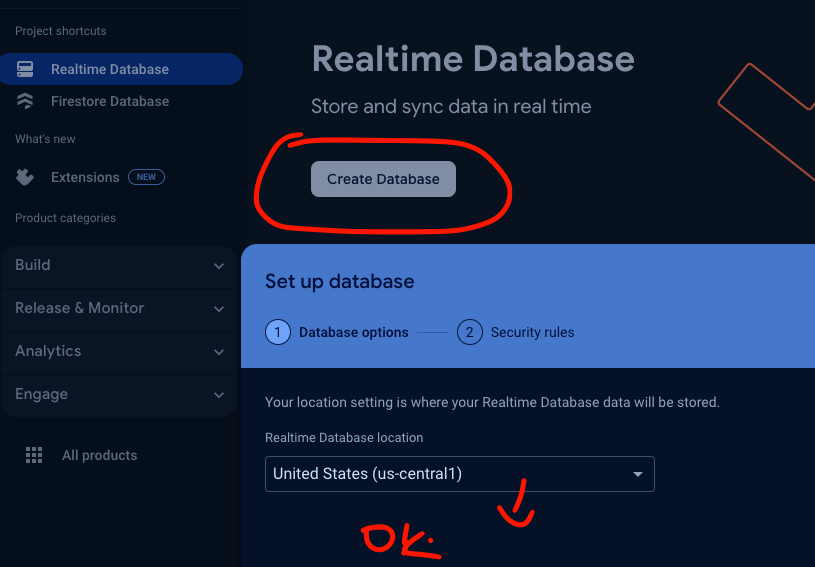Click the chevron next to Release & Monitor
The width and height of the screenshot is (815, 567).
pyautogui.click(x=219, y=309)
